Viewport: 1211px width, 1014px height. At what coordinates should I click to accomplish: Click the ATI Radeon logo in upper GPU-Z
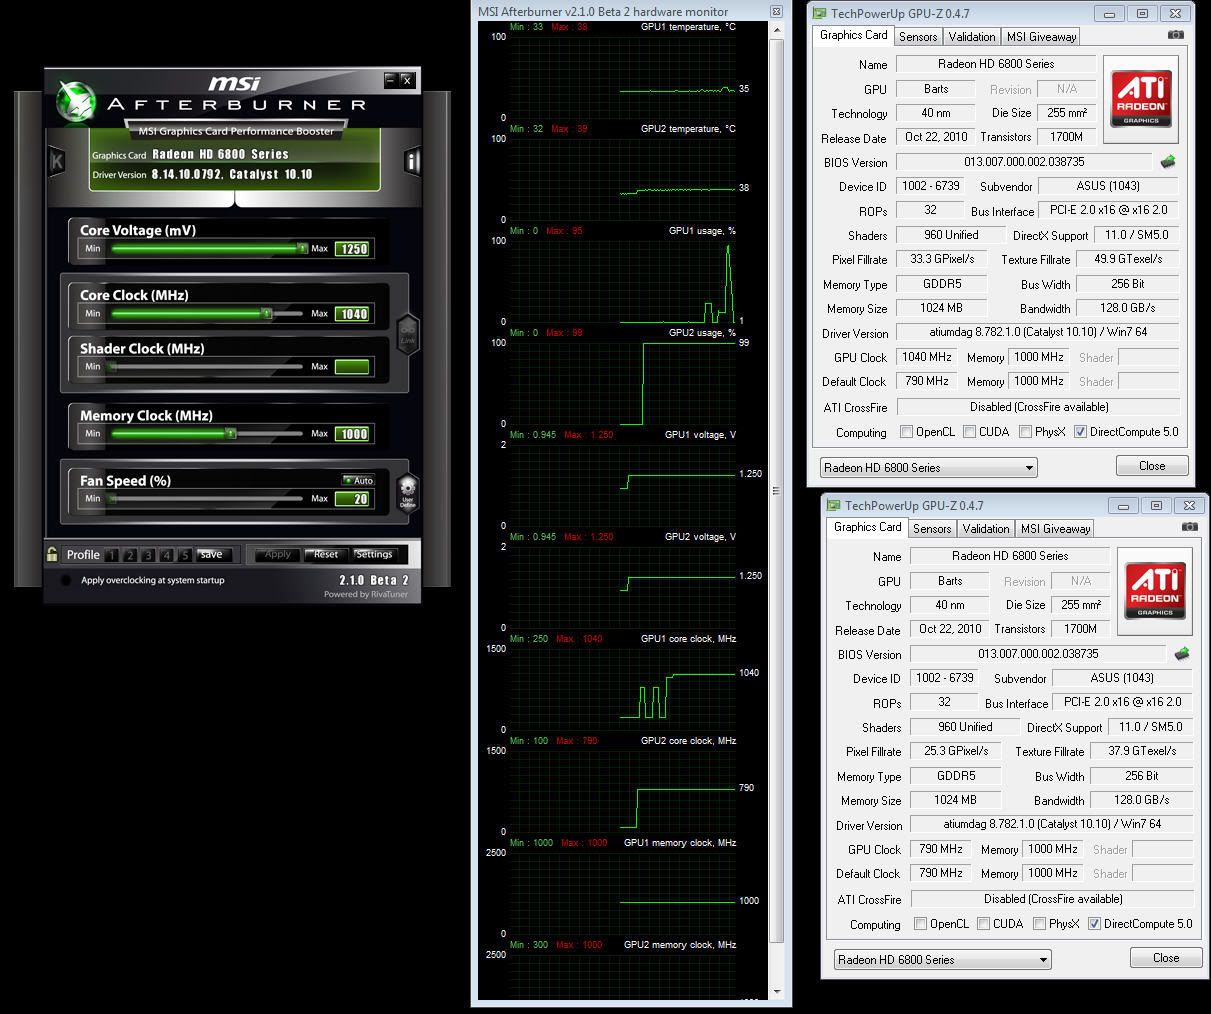tap(1141, 98)
